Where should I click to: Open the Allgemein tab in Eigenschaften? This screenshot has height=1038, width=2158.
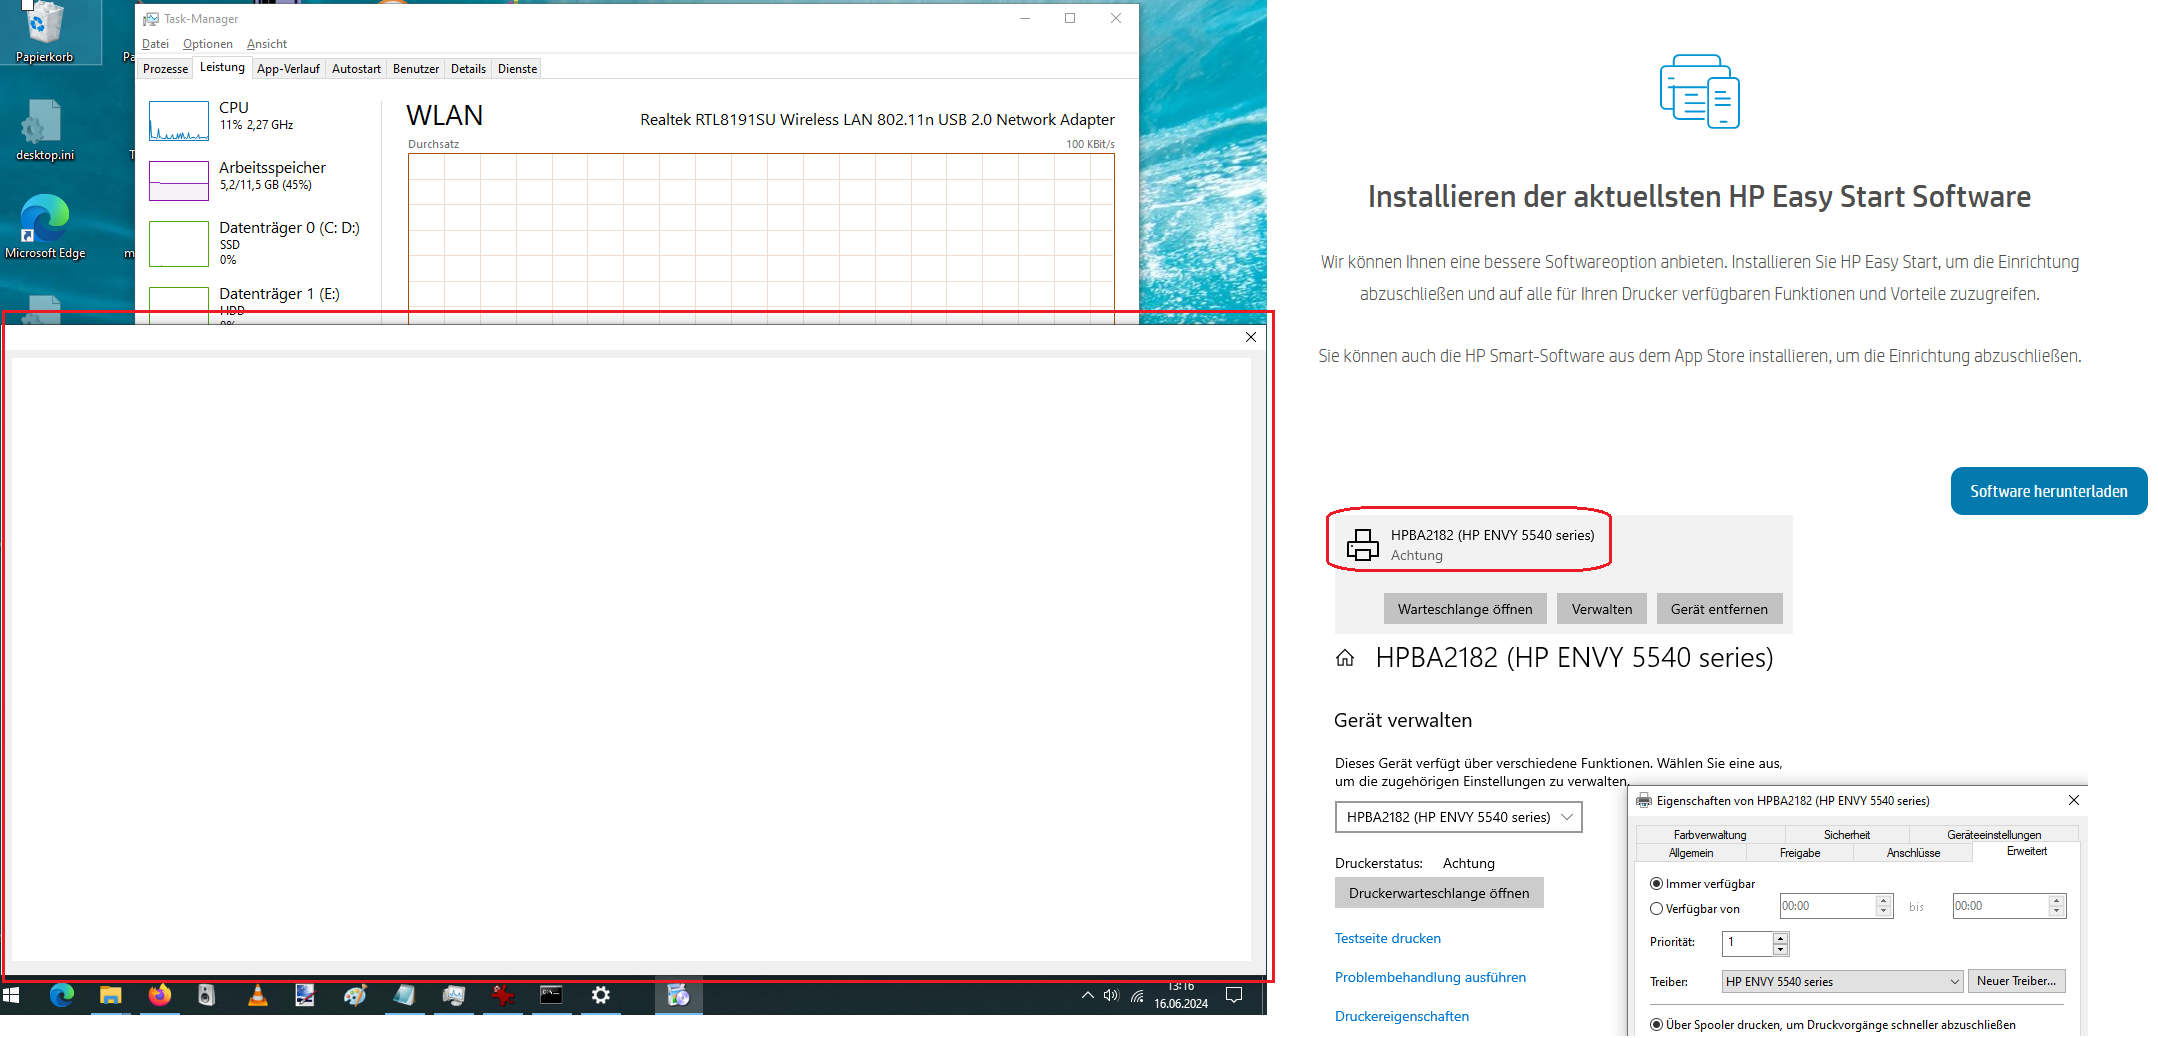coord(1691,853)
